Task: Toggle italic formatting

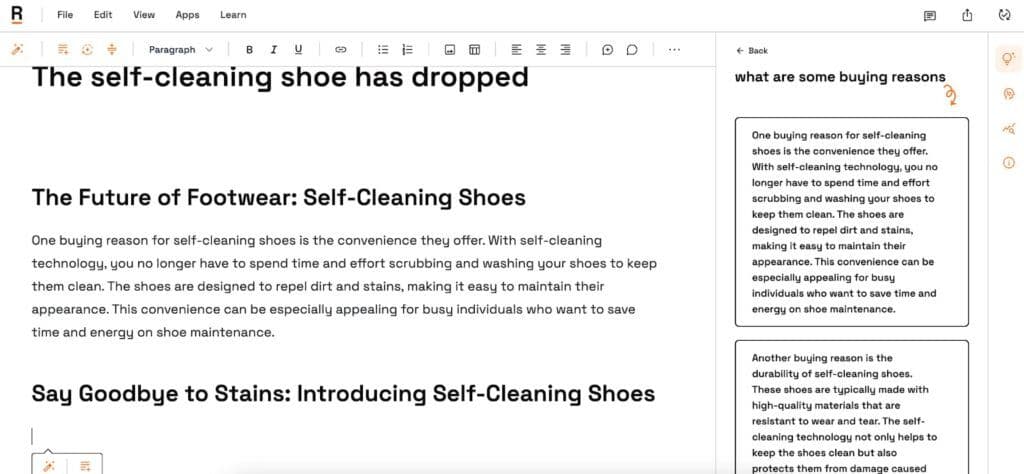Action: [x=274, y=50]
